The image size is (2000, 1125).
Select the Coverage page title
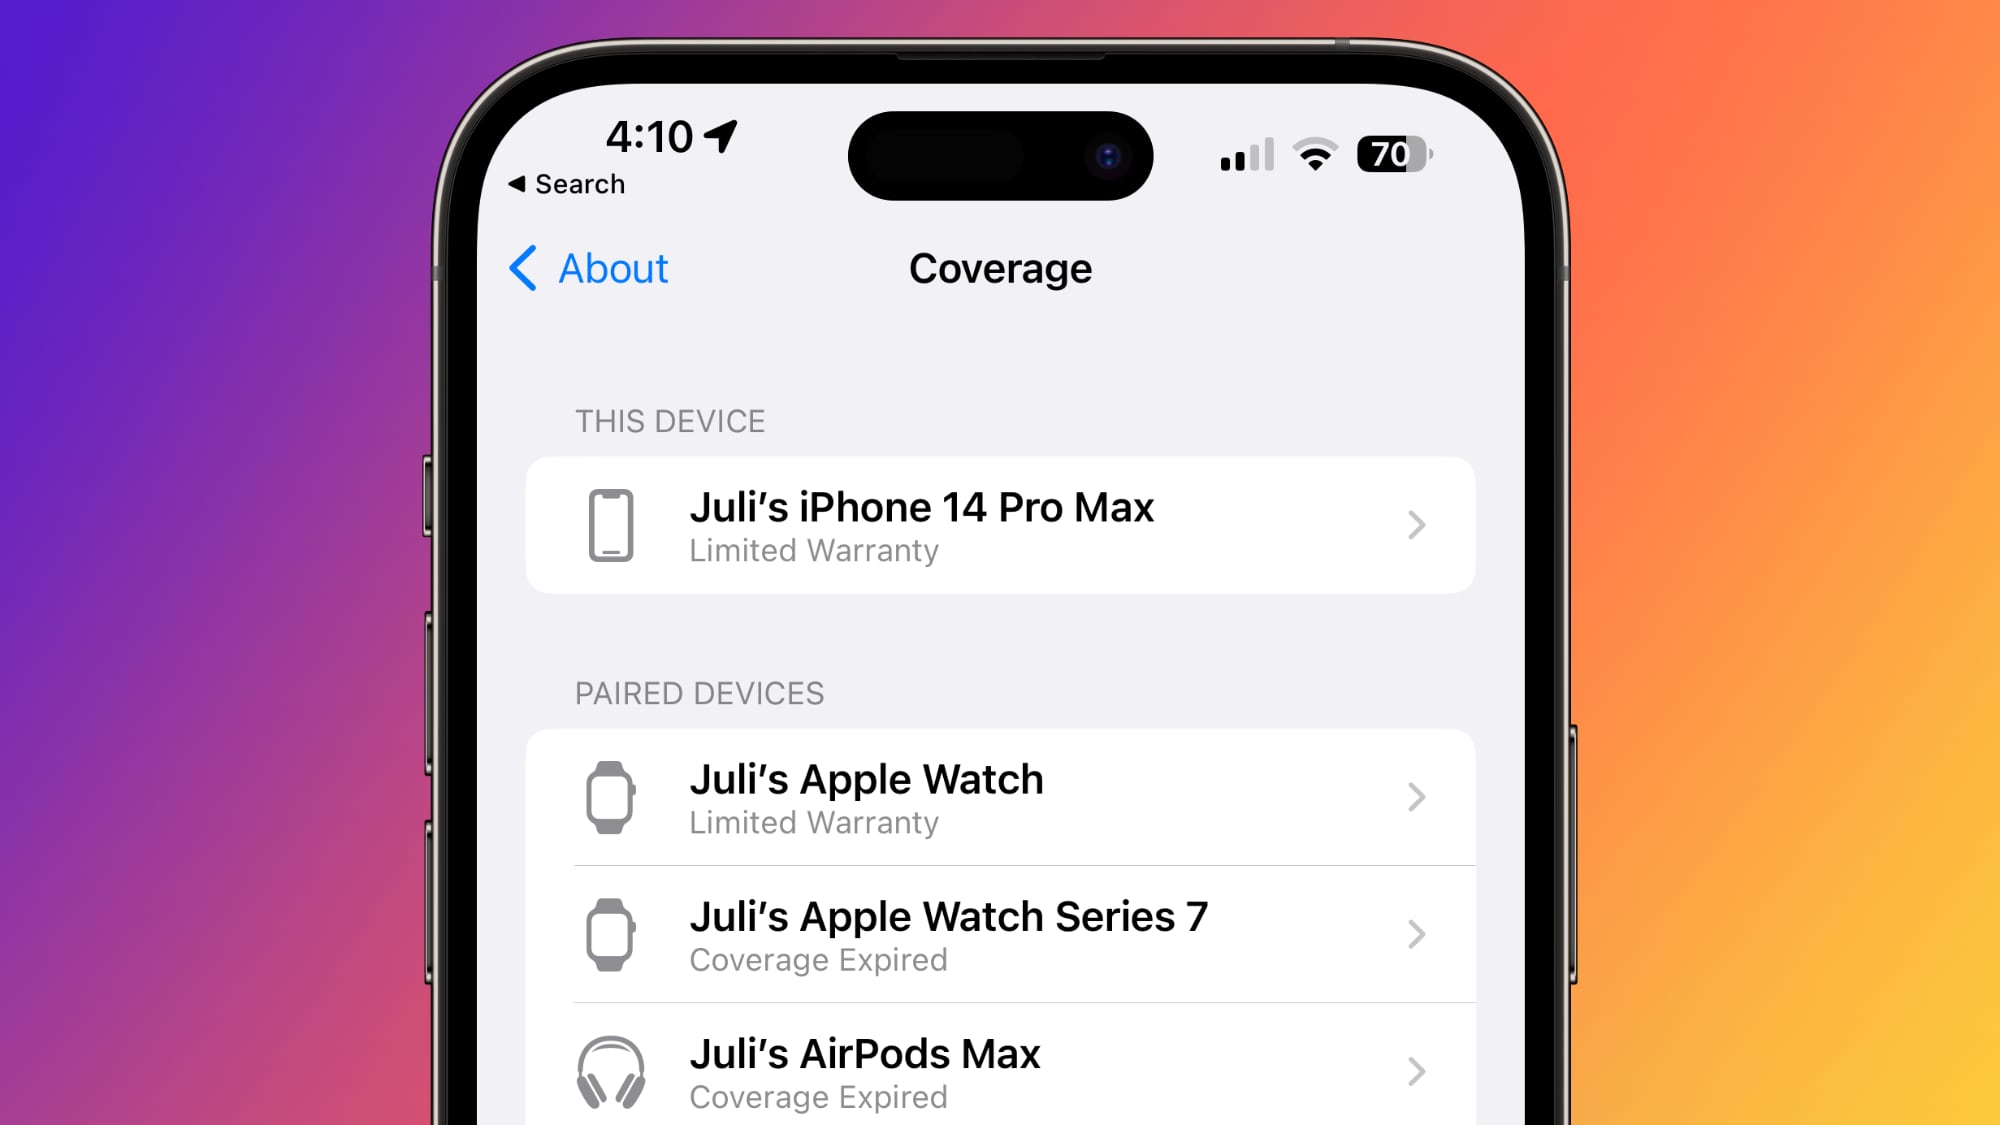tap(1000, 266)
